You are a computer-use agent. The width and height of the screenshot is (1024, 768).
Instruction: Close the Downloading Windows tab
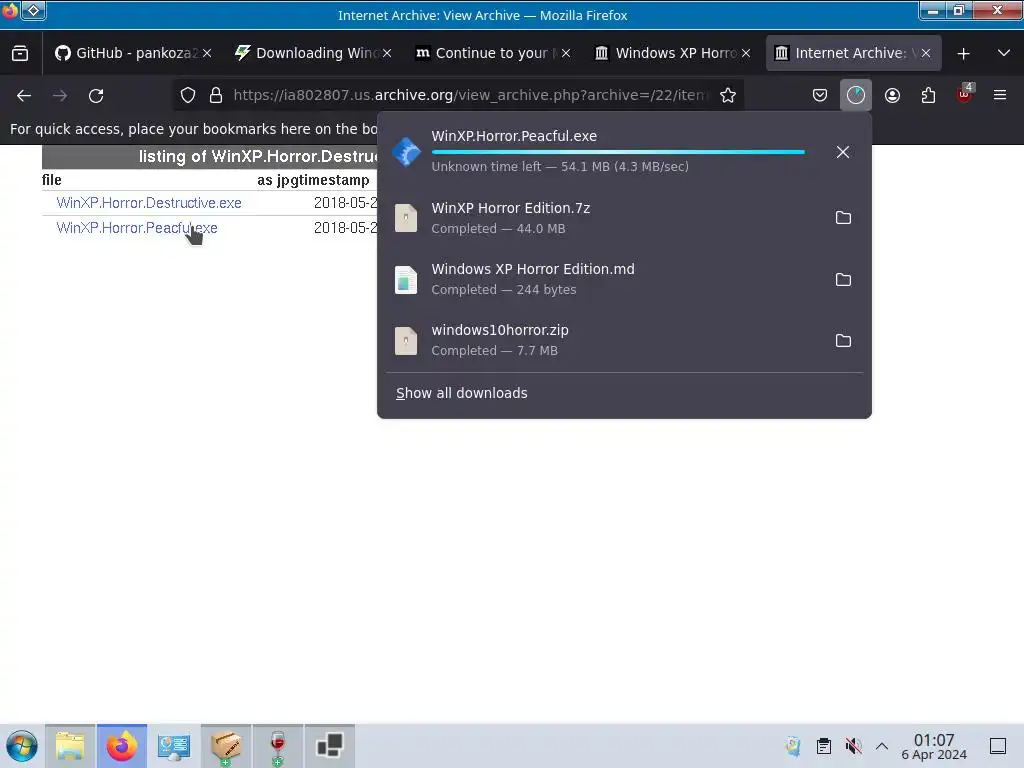[387, 54]
